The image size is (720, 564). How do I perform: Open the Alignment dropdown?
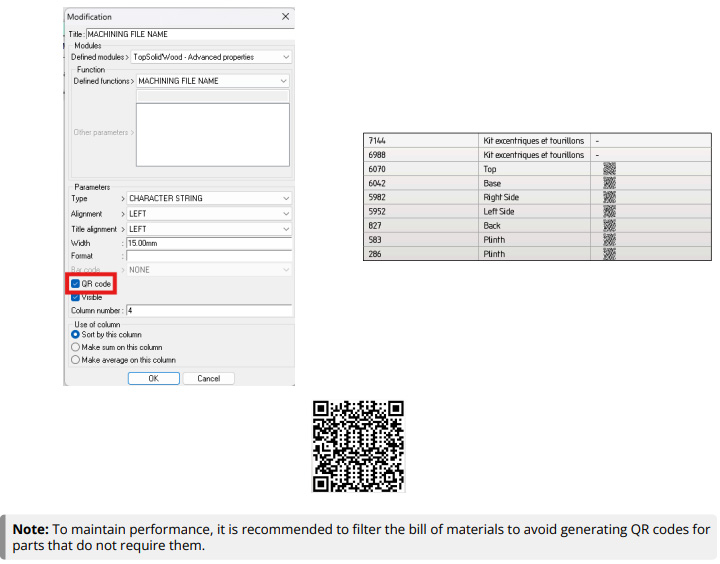click(209, 214)
